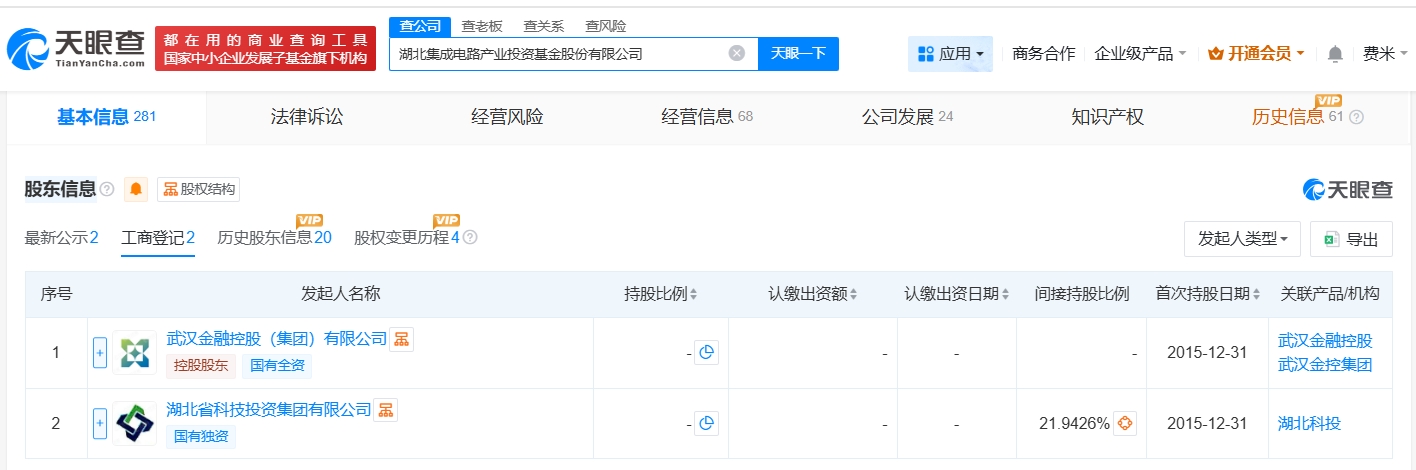1416x470 pixels.
Task: Click the orange alert bell beside 股东信息
Action: pyautogui.click(x=136, y=189)
